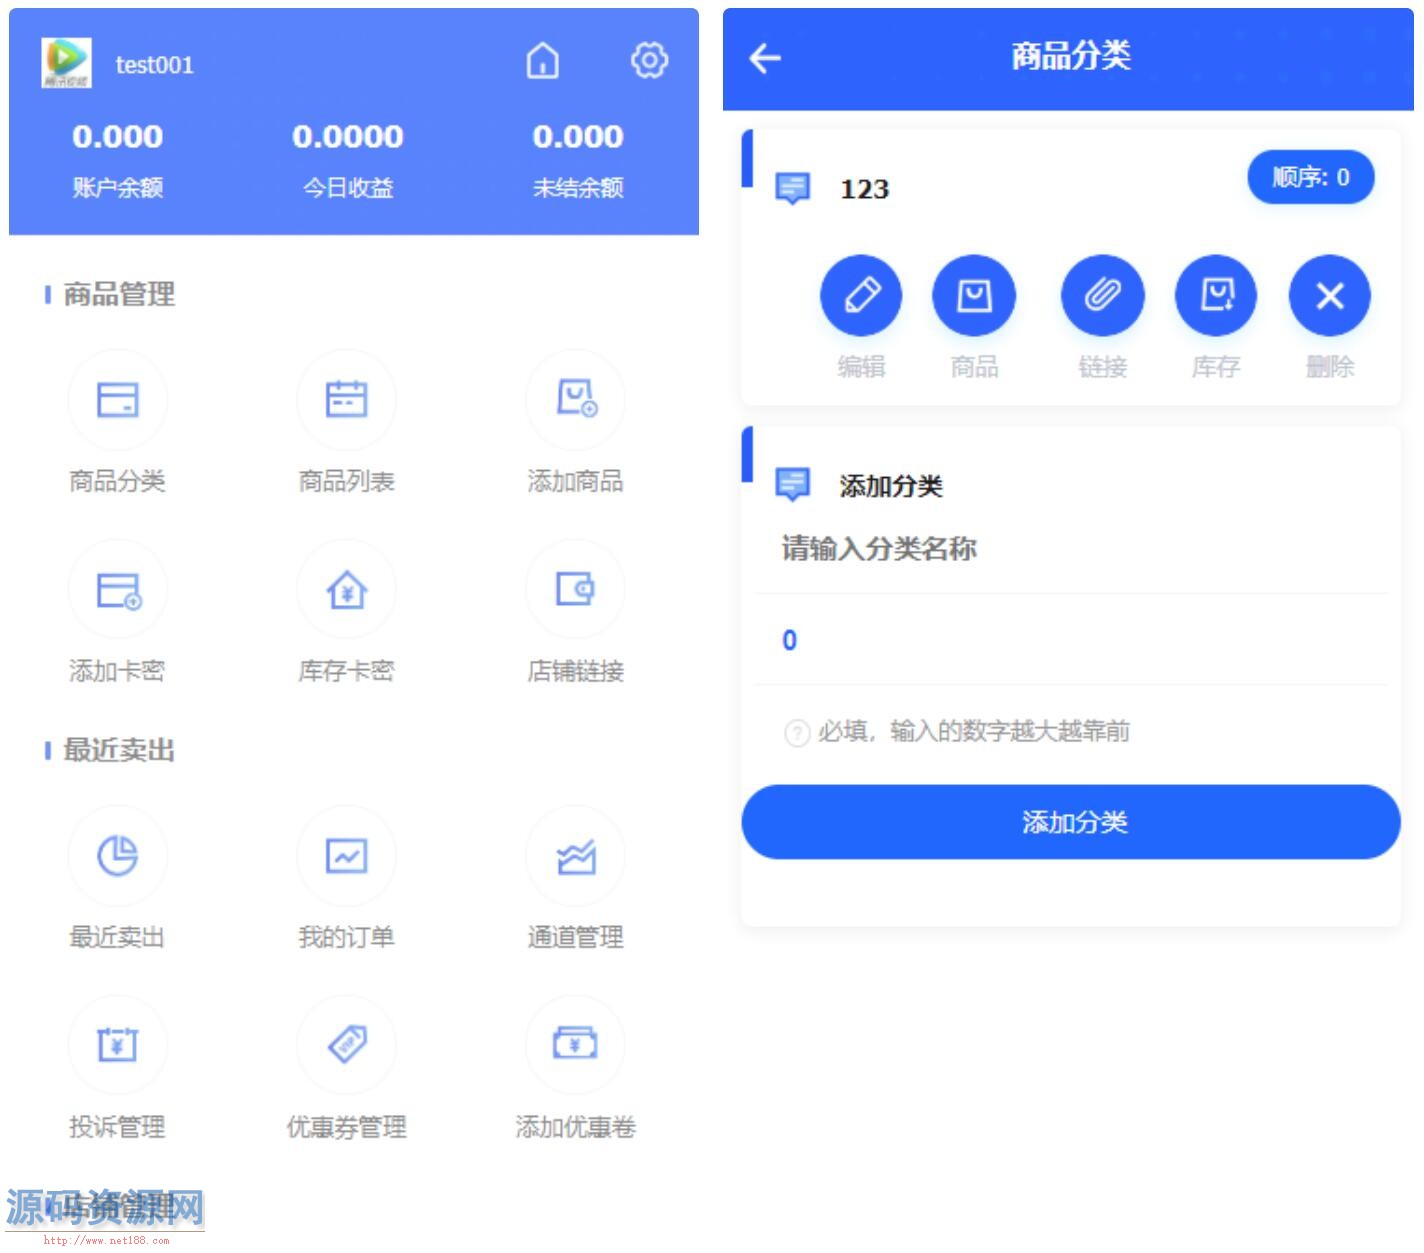
Task: Click 链接 paperclip icon for category 123
Action: [1102, 296]
